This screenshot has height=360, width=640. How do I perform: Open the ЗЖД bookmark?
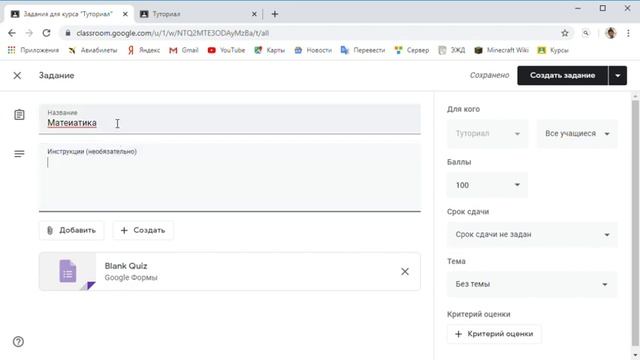pos(451,50)
